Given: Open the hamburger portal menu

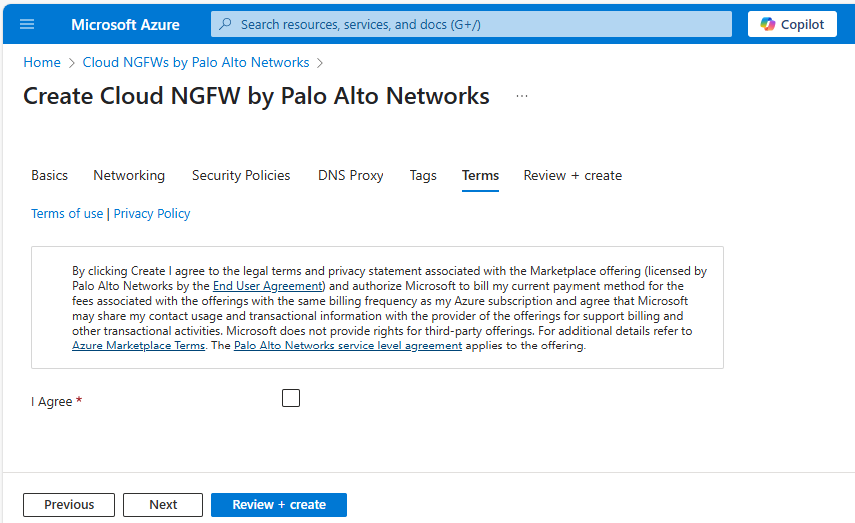Looking at the screenshot, I should pyautogui.click(x=27, y=24).
